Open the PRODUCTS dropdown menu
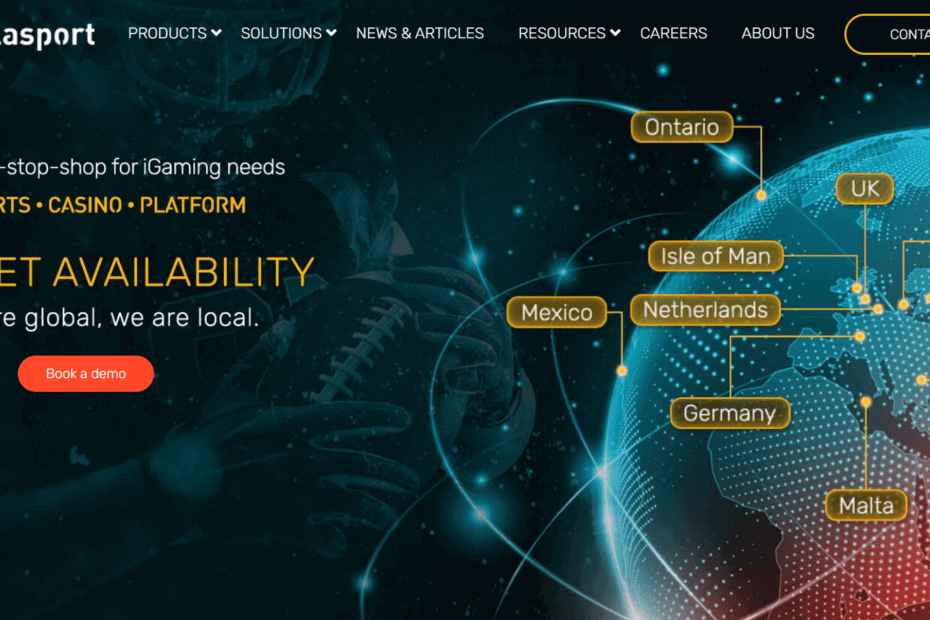 [174, 33]
